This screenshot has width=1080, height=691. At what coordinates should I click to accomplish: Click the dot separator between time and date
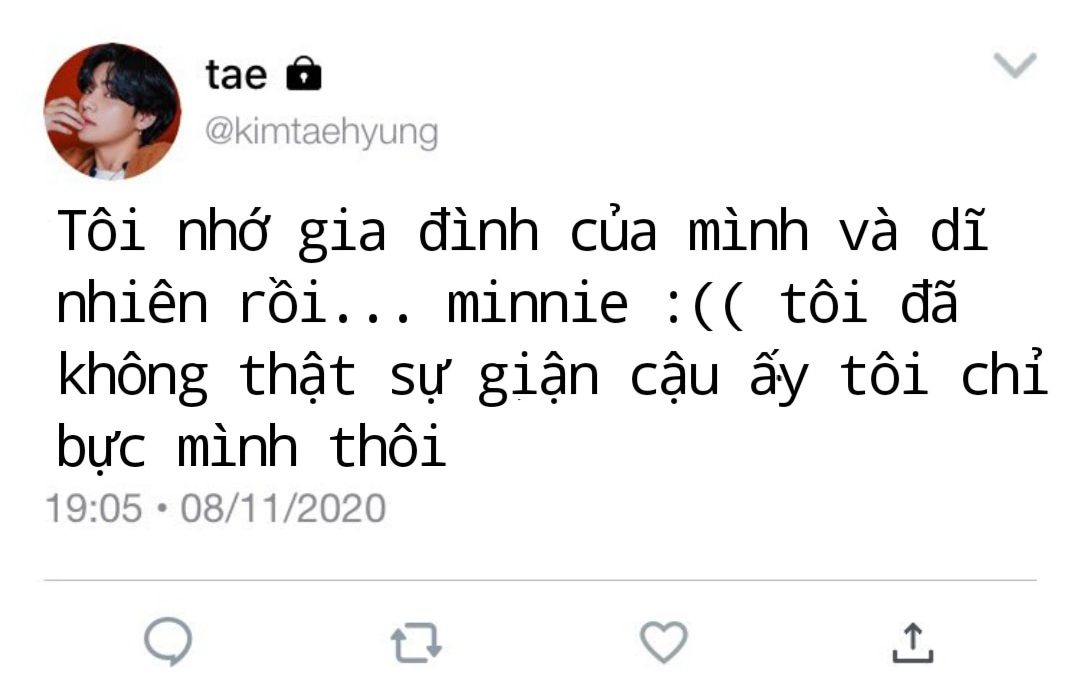tap(162, 508)
